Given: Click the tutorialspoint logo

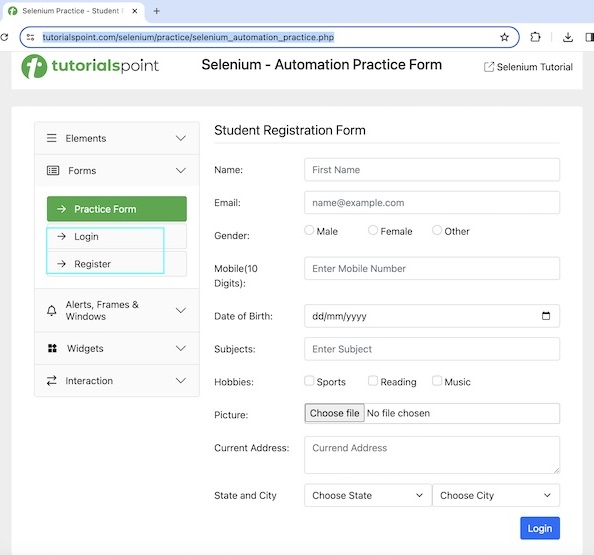Looking at the screenshot, I should tap(90, 66).
